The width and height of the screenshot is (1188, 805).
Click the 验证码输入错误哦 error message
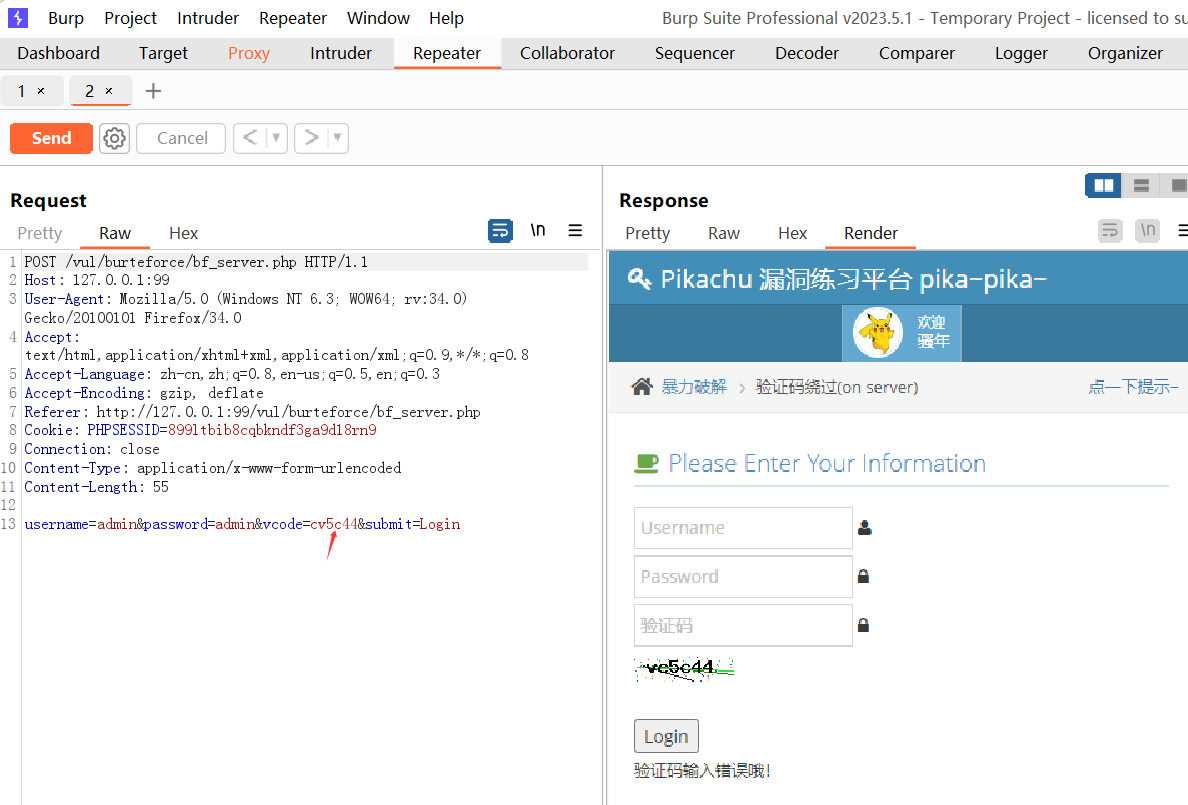click(702, 771)
